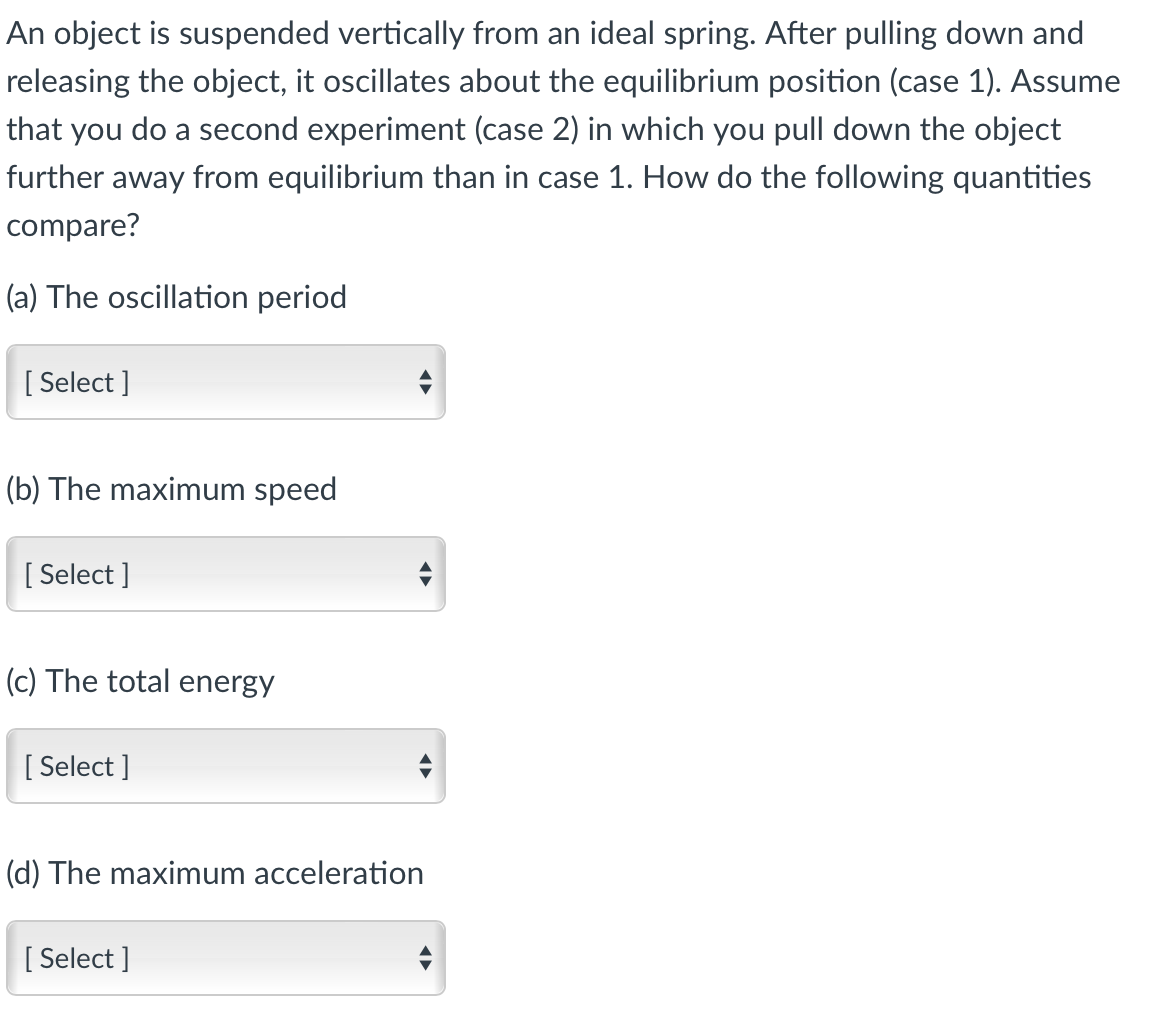This screenshot has width=1156, height=1020.
Task: Open the Select dropdown under total energy
Action: pos(225,766)
